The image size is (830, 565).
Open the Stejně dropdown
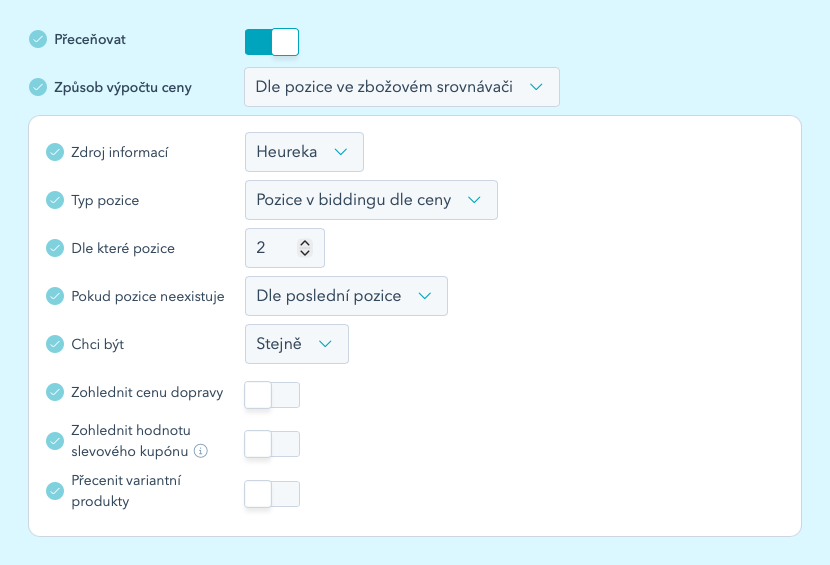coord(297,344)
